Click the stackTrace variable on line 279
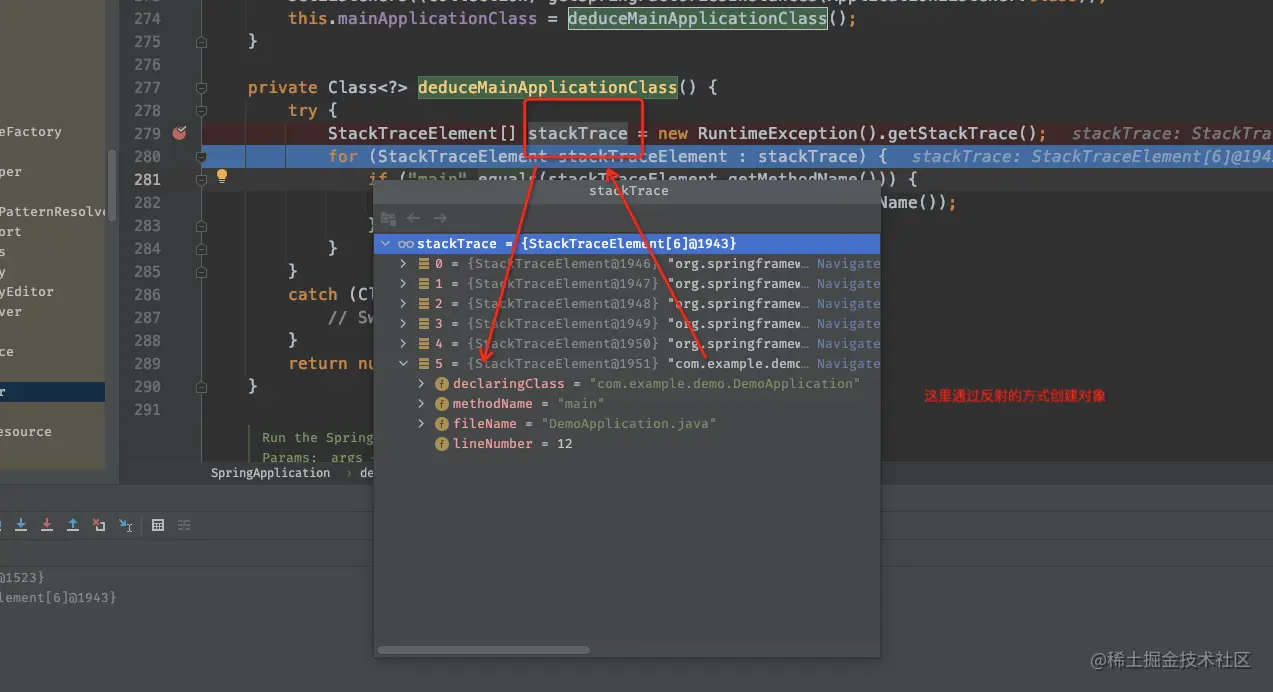This screenshot has width=1273, height=692. [x=578, y=134]
